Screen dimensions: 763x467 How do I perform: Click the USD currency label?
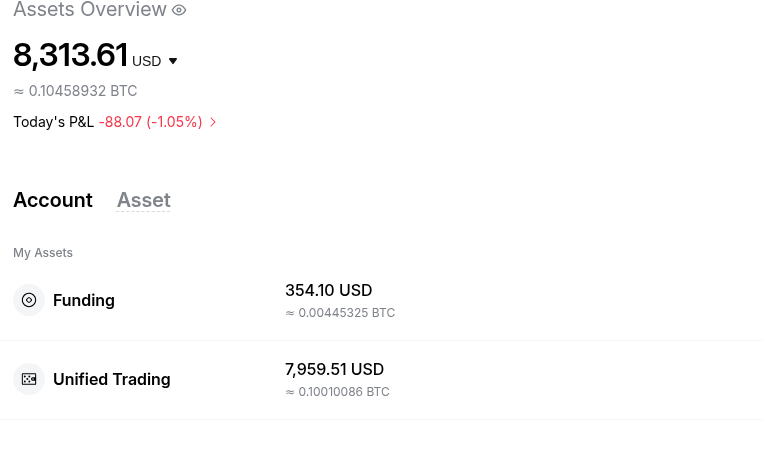point(146,61)
